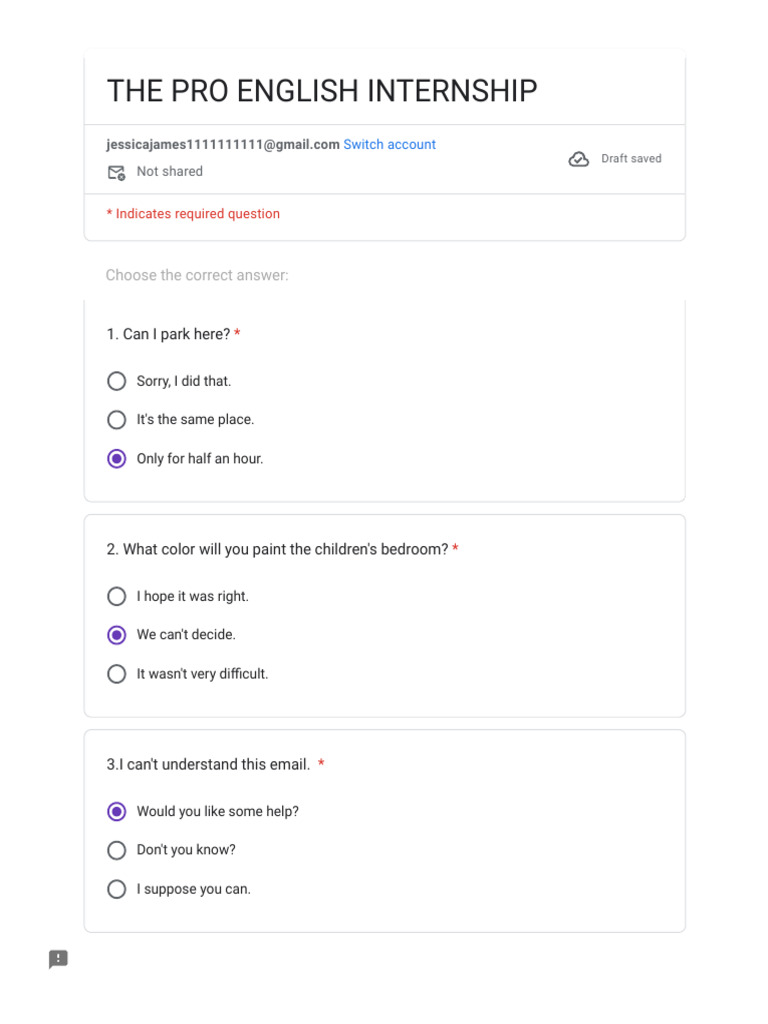This screenshot has width=768, height=1024.
Task: Select 'Only for half an hour.' radio button
Action: pyautogui.click(x=117, y=458)
